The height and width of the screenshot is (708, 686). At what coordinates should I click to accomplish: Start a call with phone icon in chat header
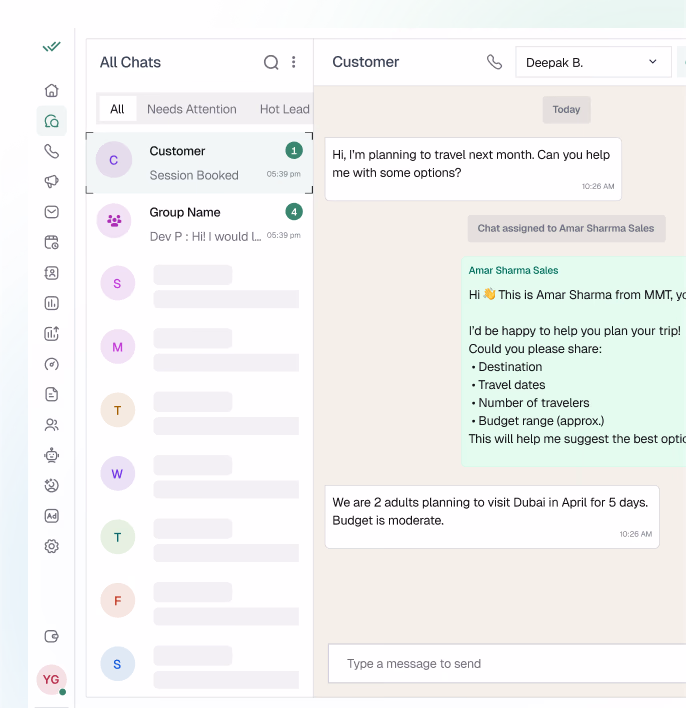point(494,62)
